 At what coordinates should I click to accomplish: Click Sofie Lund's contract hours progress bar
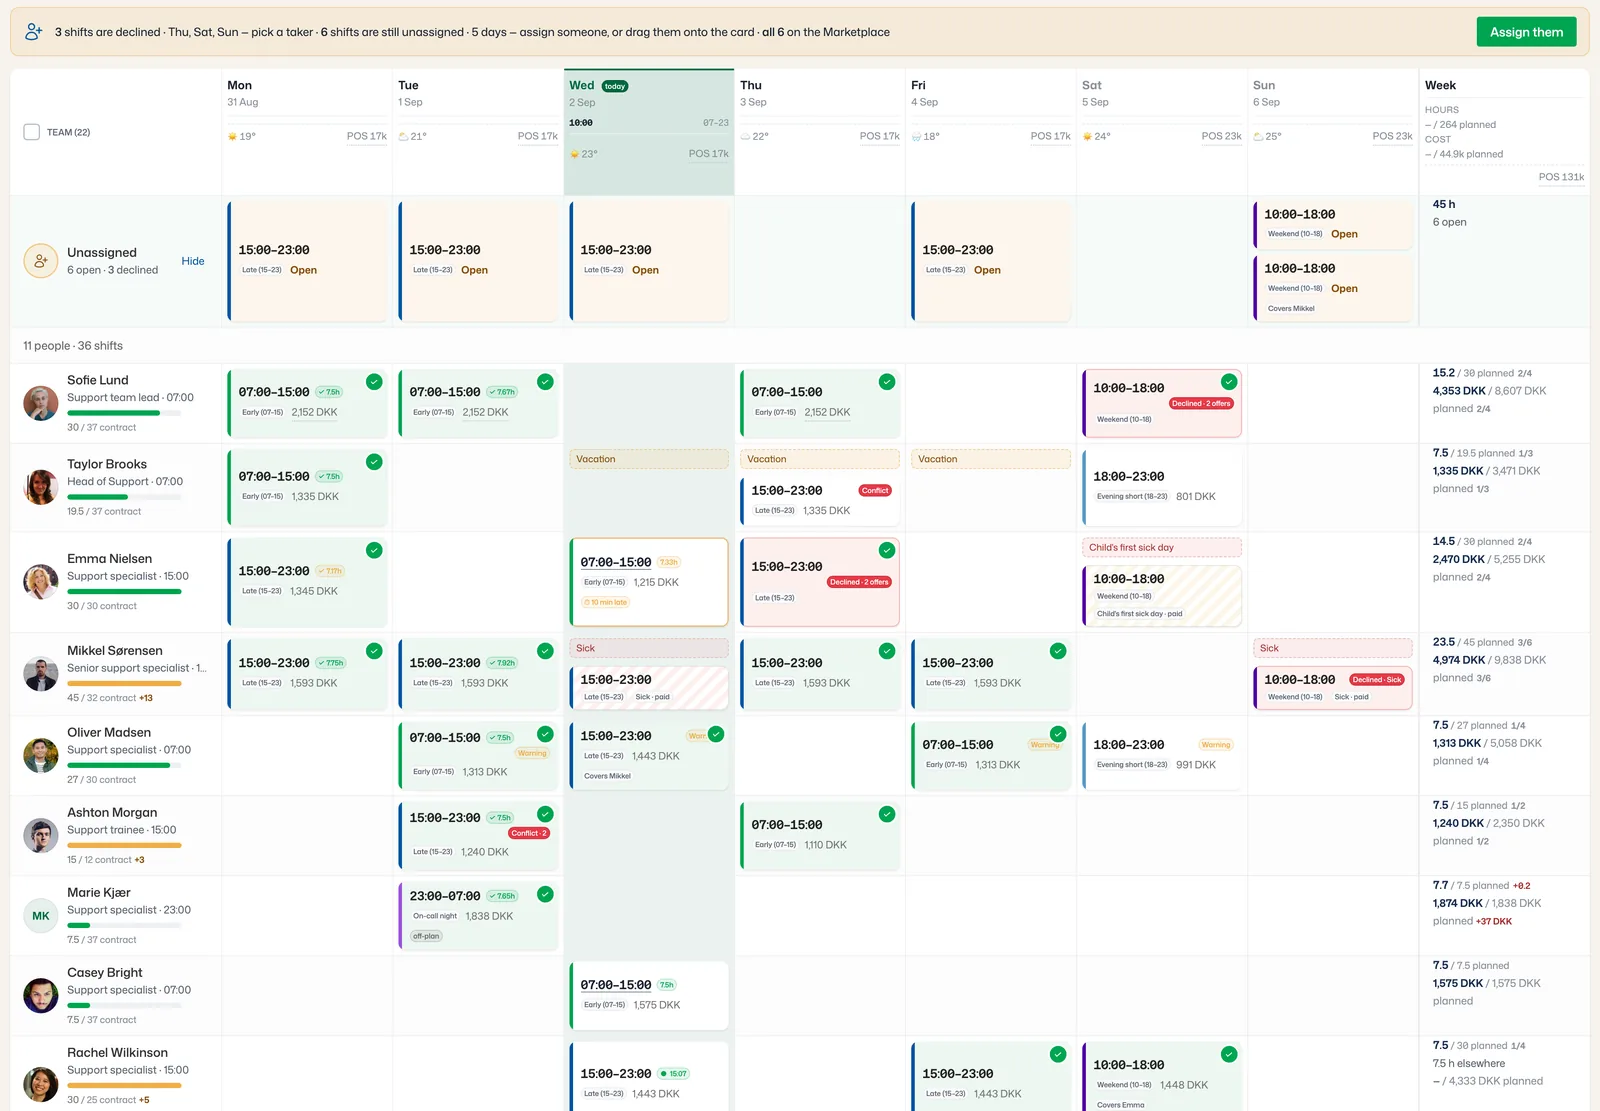pos(124,412)
